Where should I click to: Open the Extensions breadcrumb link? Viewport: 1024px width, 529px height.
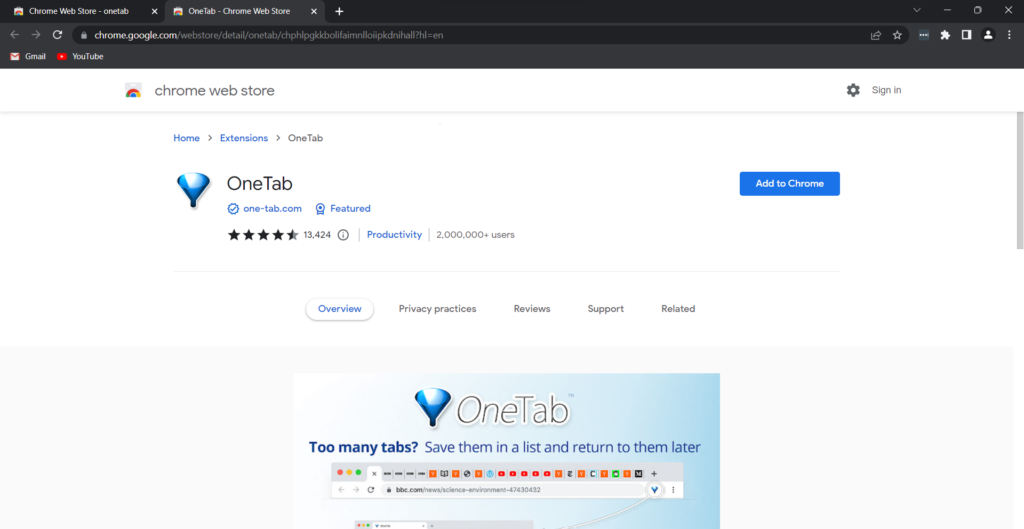(244, 138)
